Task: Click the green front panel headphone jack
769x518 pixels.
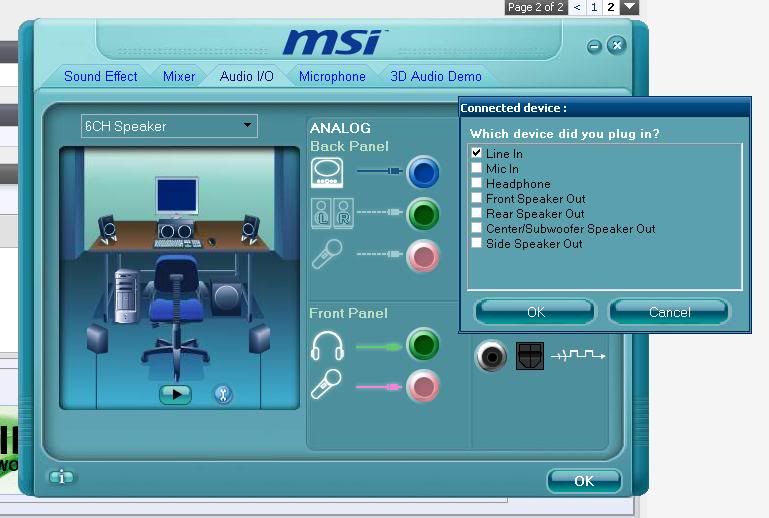Action: pyautogui.click(x=423, y=346)
